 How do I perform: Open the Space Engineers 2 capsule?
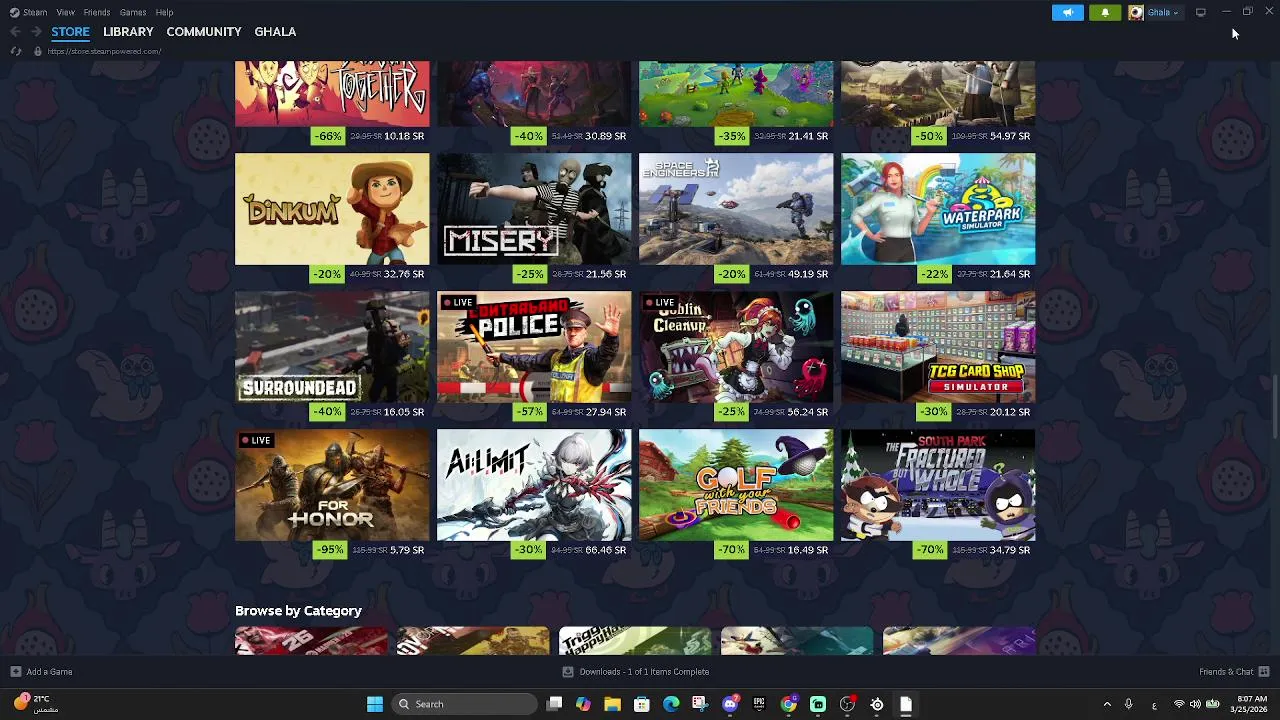pos(736,209)
